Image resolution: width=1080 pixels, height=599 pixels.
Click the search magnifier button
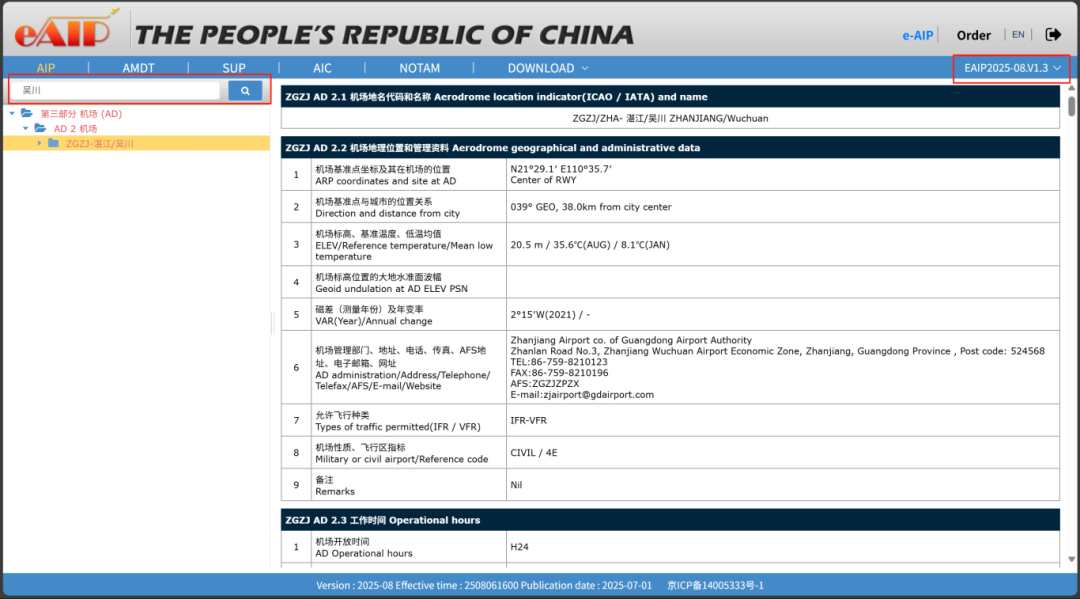(x=245, y=91)
